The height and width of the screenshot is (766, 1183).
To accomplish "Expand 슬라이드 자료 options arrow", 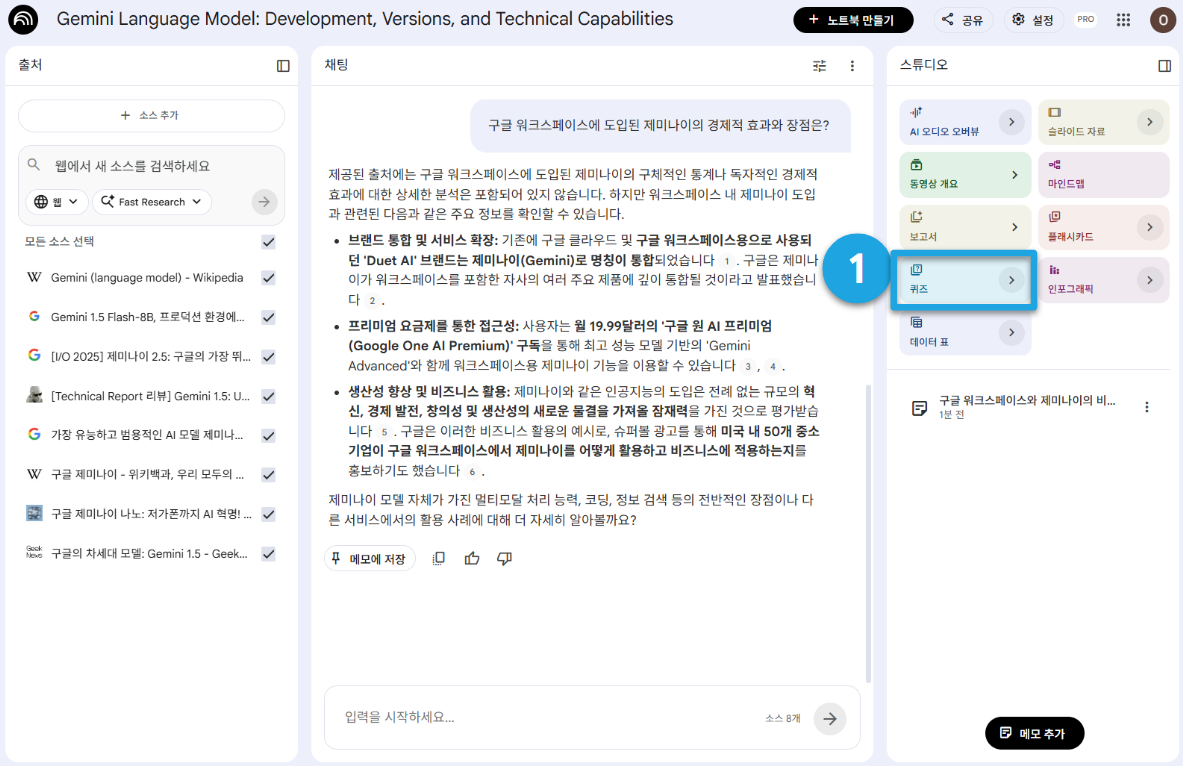I will pyautogui.click(x=1150, y=122).
